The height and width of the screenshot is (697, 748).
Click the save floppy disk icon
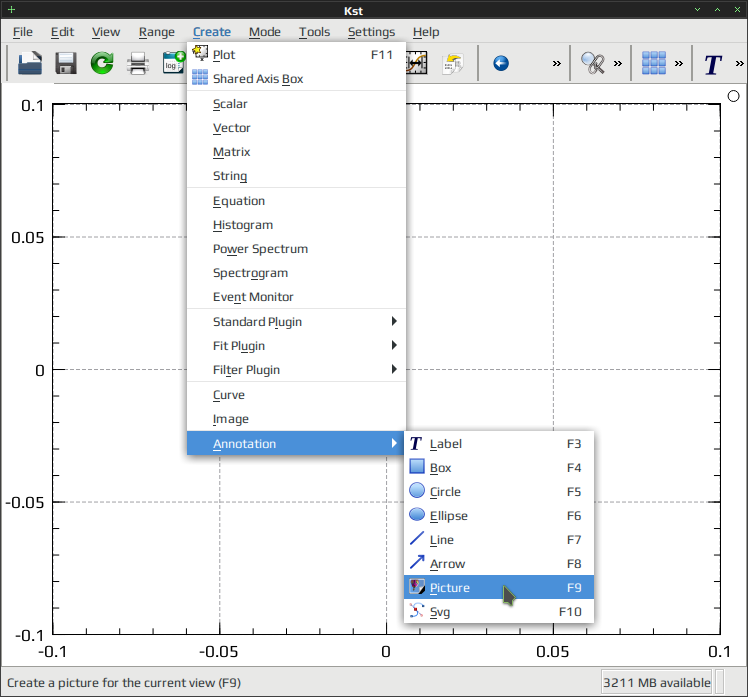coord(66,63)
